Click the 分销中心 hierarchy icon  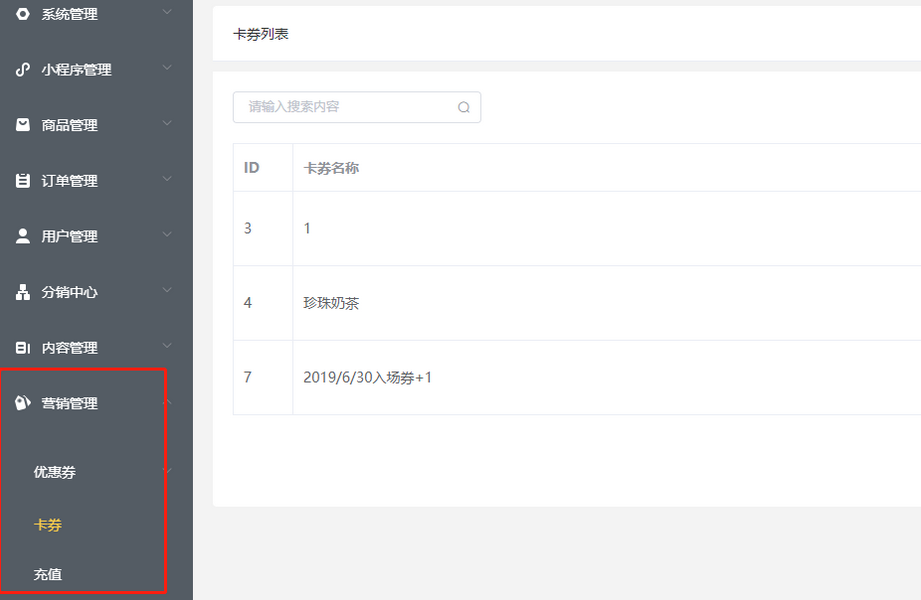coord(22,292)
